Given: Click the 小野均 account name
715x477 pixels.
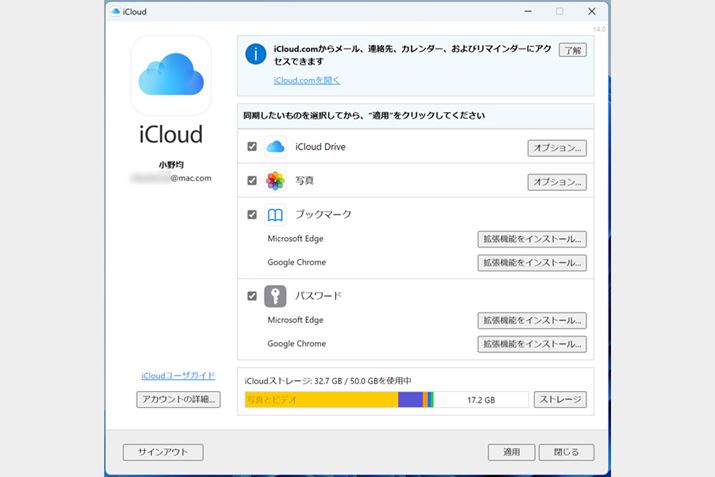Looking at the screenshot, I should (171, 165).
